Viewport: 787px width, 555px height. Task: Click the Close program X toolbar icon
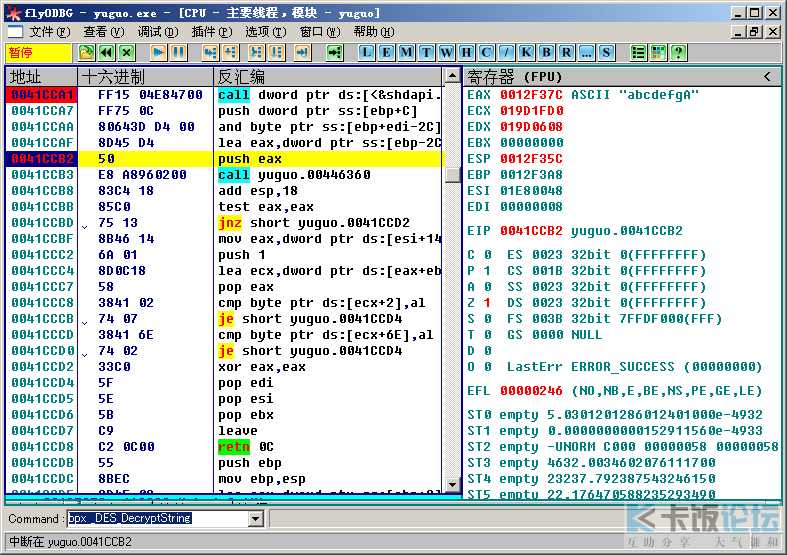click(127, 52)
